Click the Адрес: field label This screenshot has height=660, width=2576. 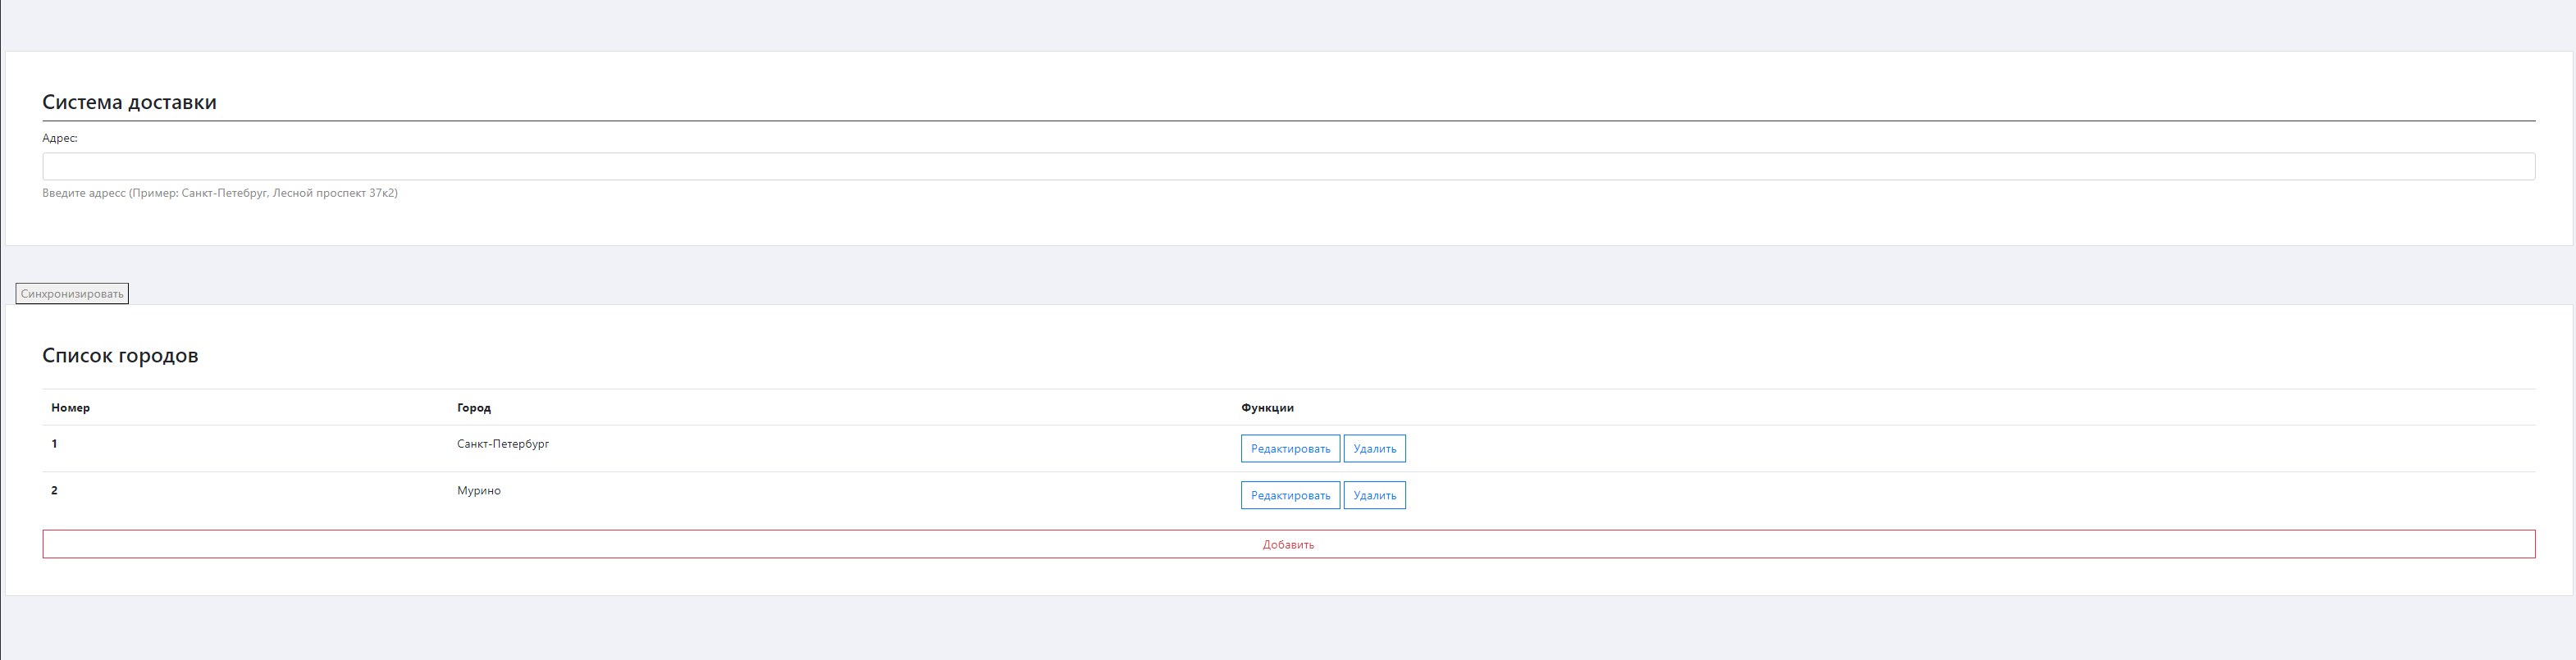(60, 138)
